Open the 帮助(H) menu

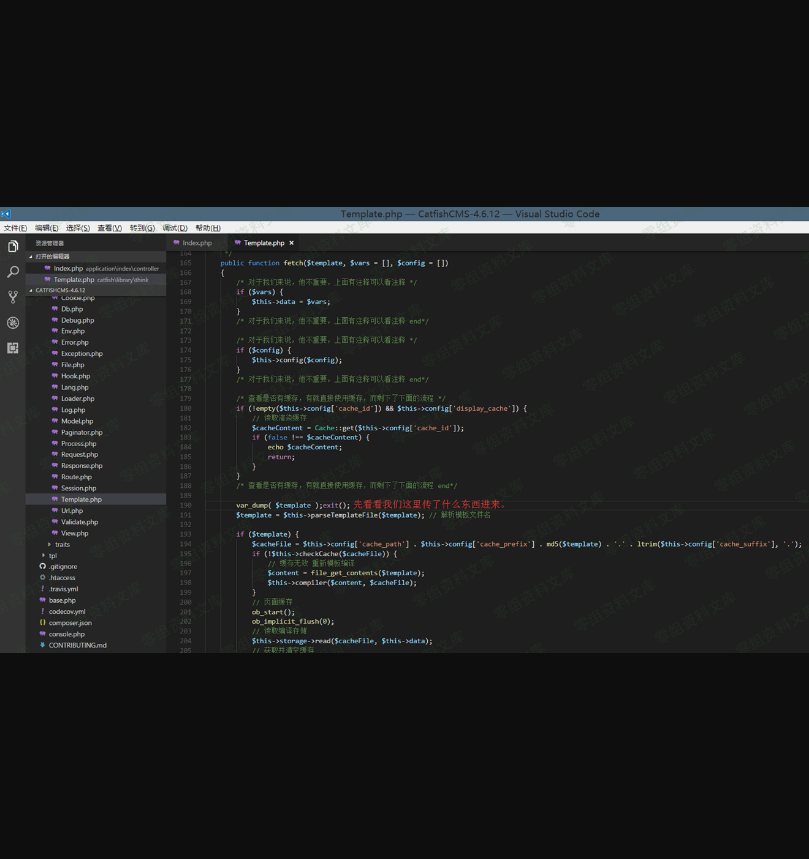[x=207, y=228]
